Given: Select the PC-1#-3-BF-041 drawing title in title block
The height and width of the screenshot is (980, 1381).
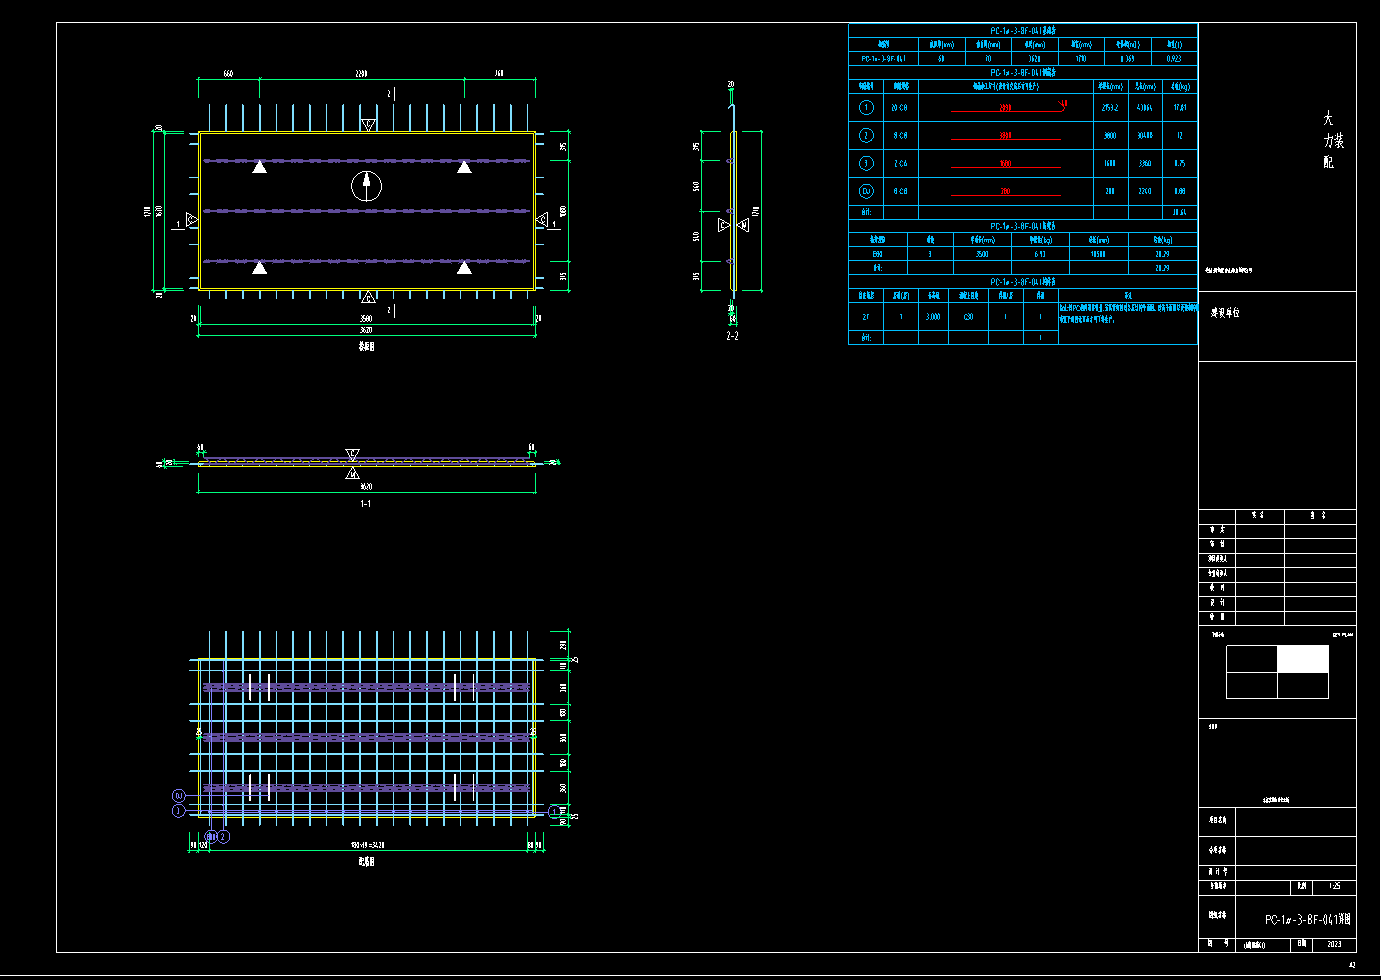Looking at the screenshot, I should click(x=1308, y=919).
